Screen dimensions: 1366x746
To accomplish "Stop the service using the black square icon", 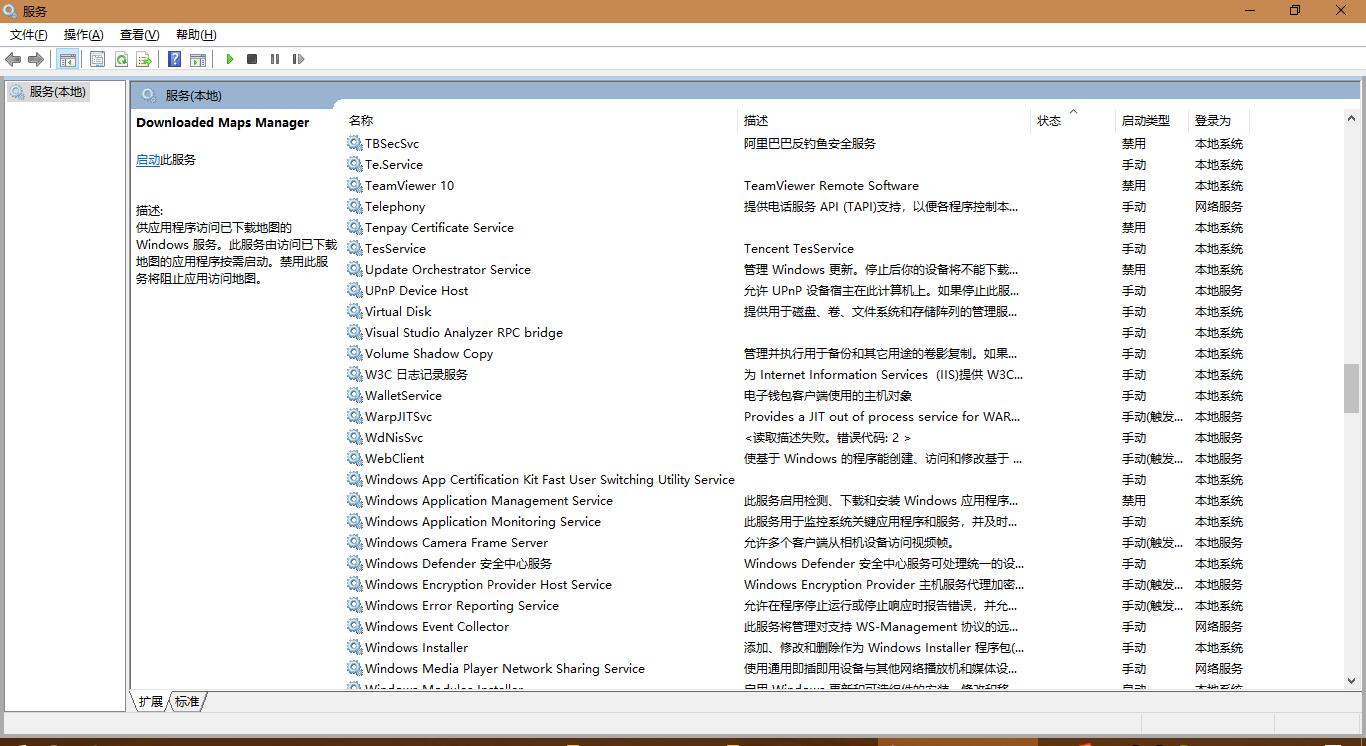I will point(252,59).
